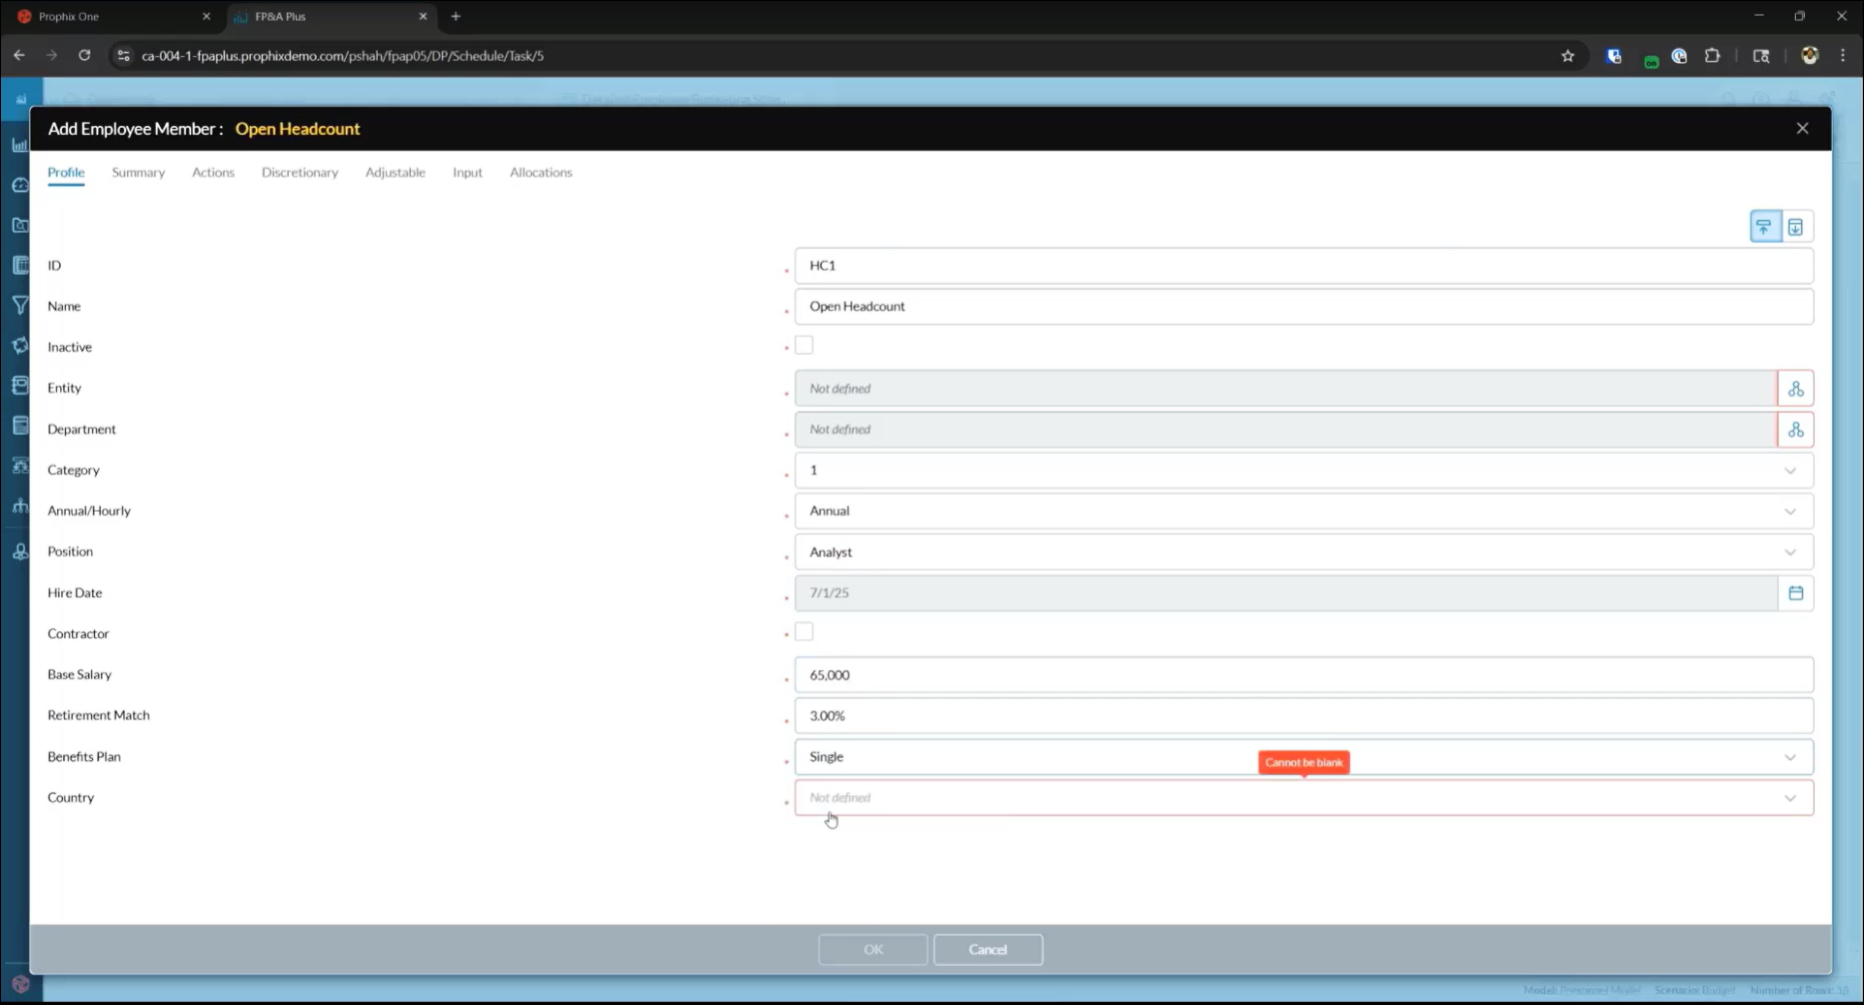
Task: Enable the Contractor checkbox
Action: [804, 632]
